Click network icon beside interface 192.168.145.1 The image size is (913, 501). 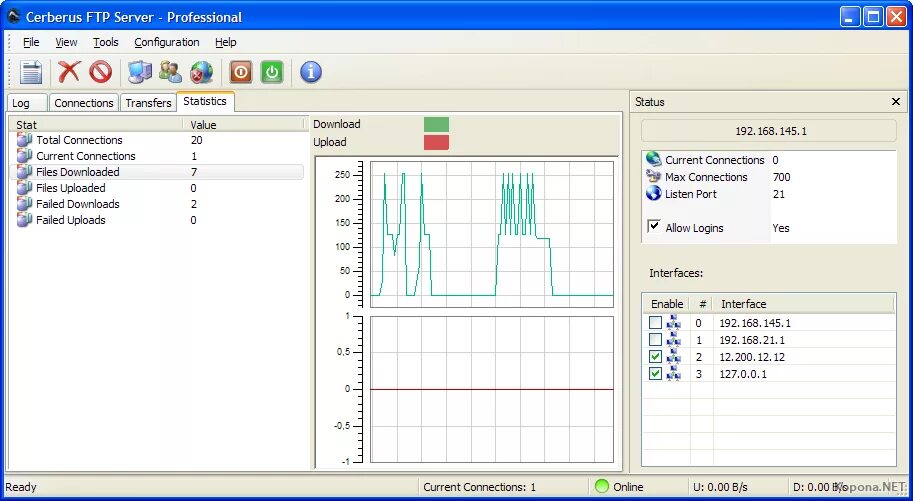point(674,322)
